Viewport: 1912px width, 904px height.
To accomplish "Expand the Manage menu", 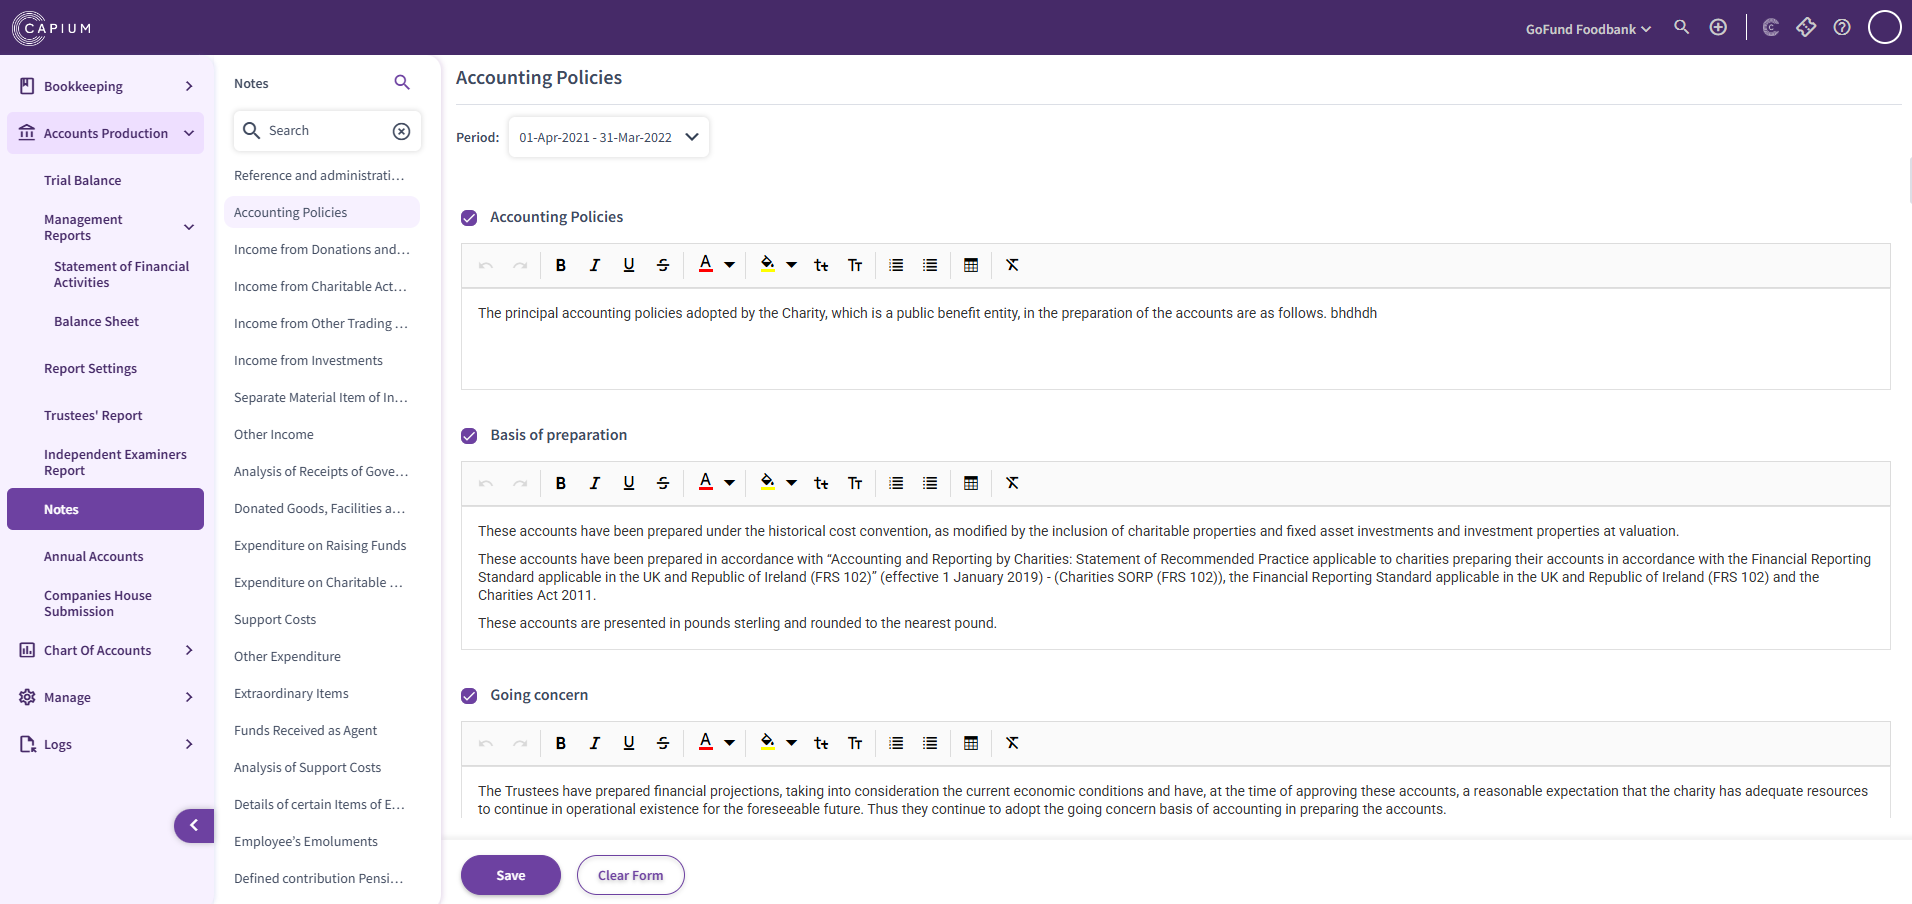I will (106, 697).
